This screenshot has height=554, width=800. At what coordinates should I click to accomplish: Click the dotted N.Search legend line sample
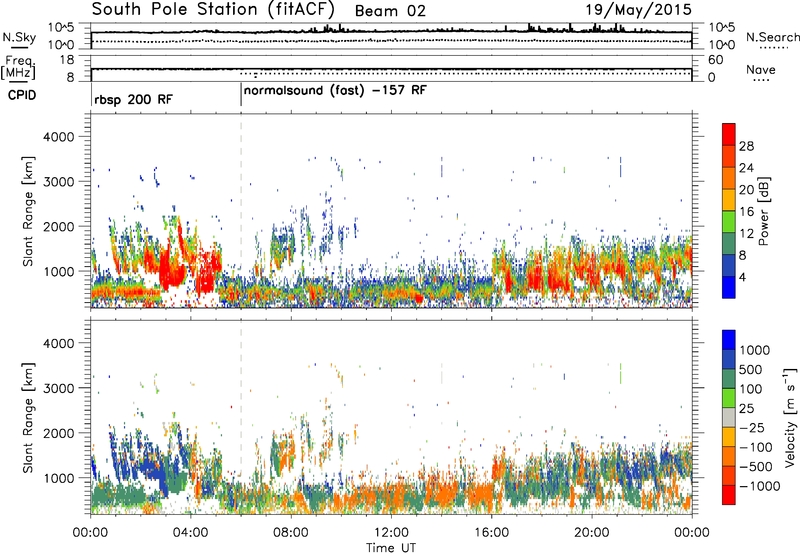point(774,48)
